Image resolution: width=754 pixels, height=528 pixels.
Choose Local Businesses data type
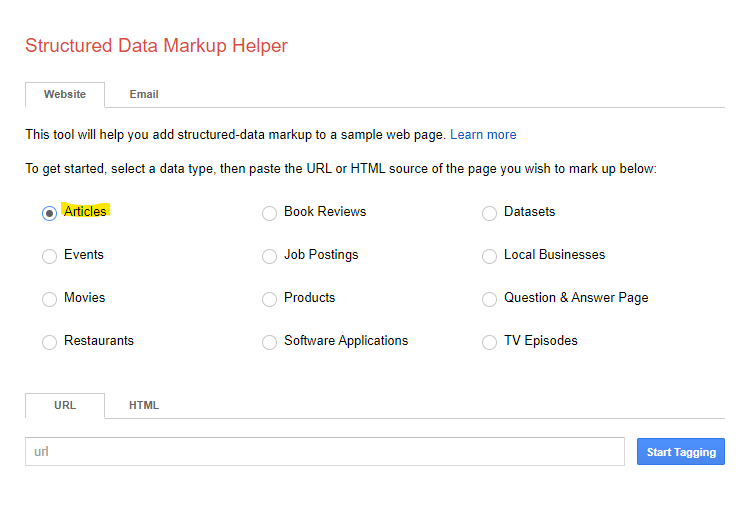(489, 256)
